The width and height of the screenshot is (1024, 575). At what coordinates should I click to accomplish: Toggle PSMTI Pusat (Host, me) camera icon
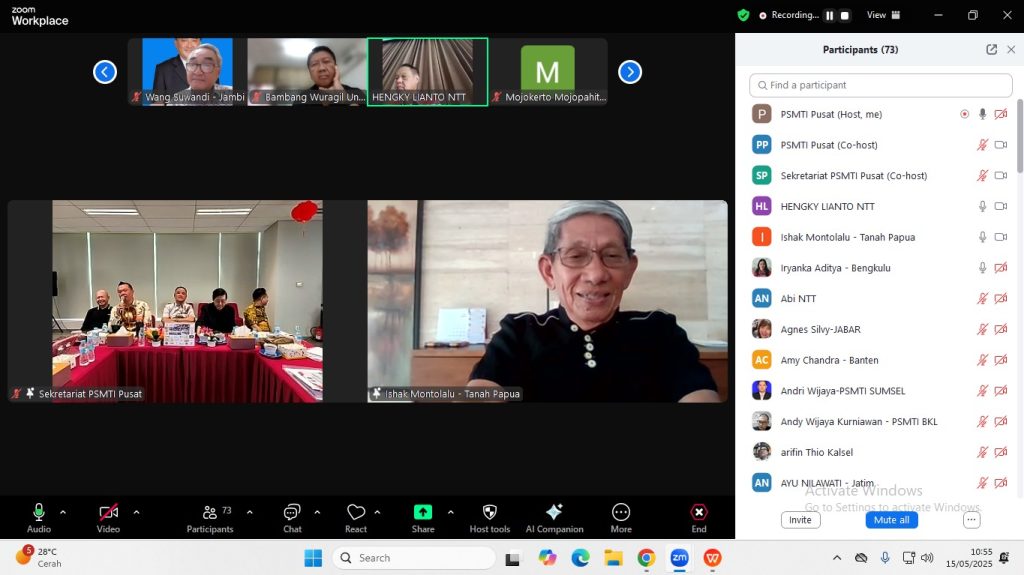[1000, 114]
